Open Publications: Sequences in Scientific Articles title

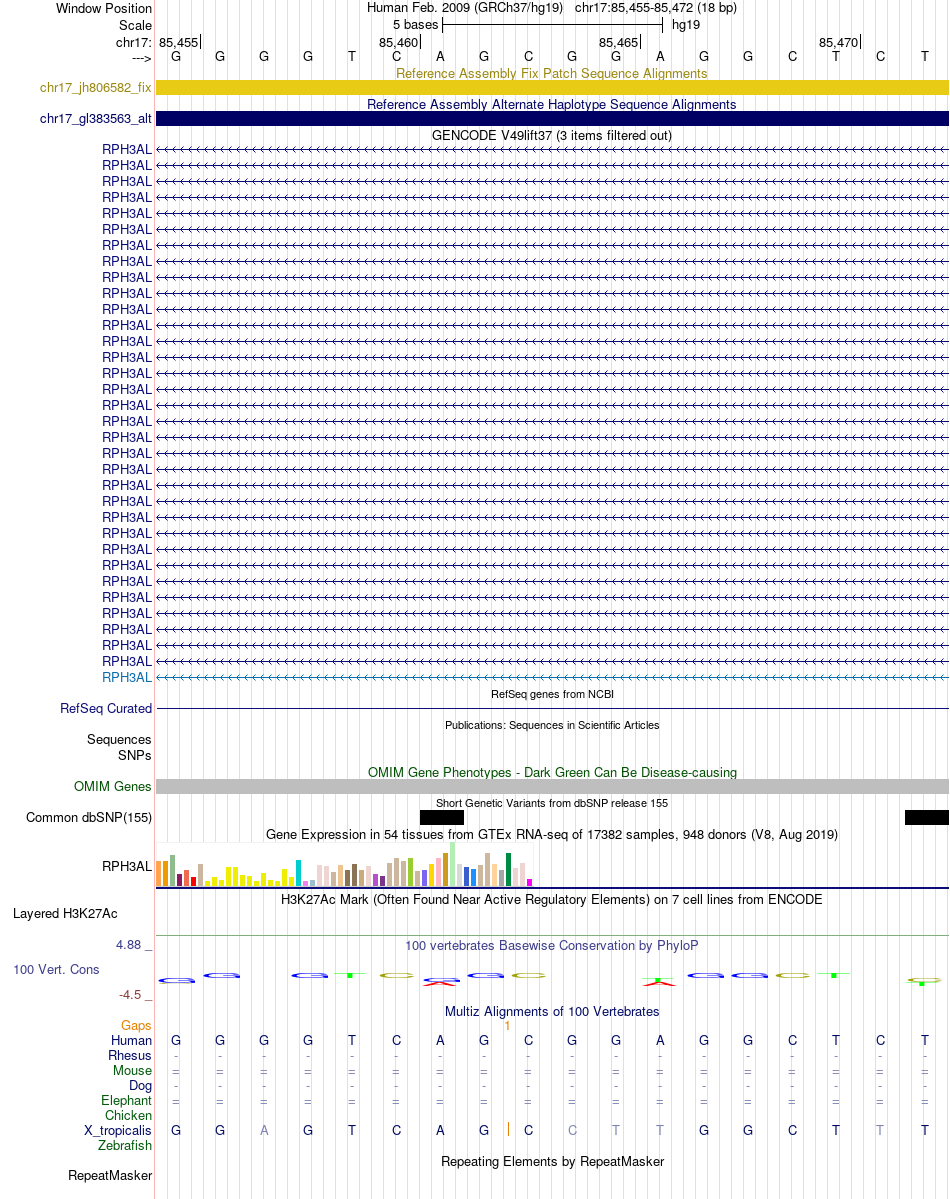(x=552, y=725)
